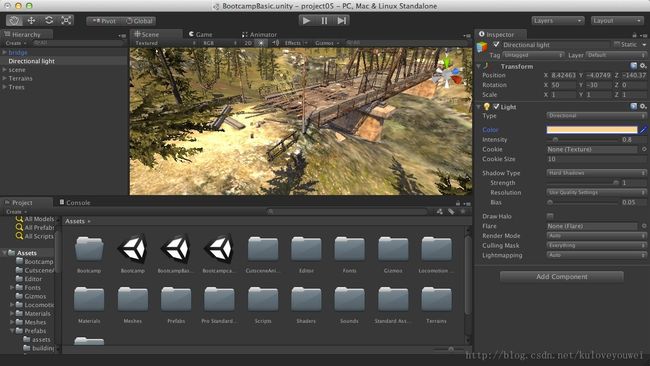The width and height of the screenshot is (650, 366).
Task: Switch to the Game tab
Action: coord(201,34)
